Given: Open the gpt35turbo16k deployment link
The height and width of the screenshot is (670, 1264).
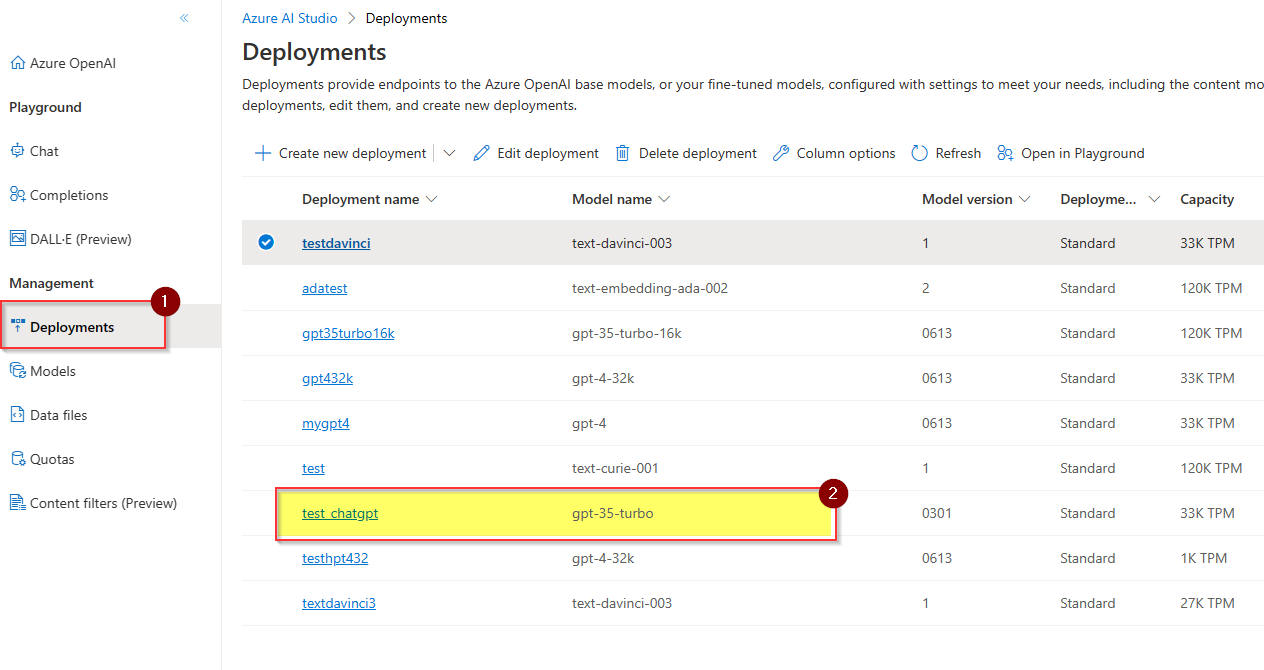Looking at the screenshot, I should coord(348,333).
